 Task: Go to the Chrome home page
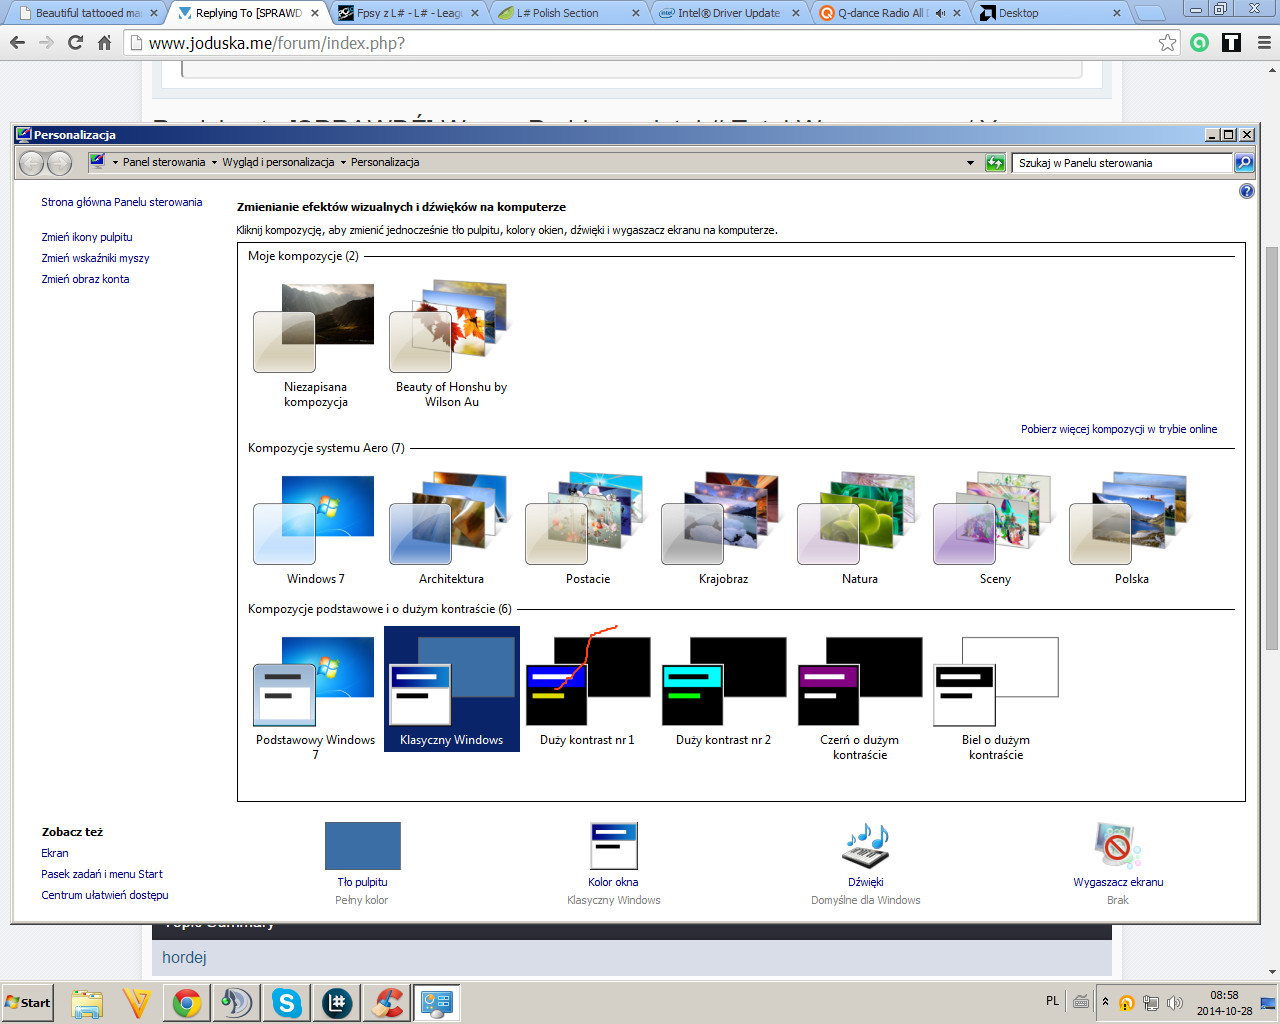click(104, 43)
